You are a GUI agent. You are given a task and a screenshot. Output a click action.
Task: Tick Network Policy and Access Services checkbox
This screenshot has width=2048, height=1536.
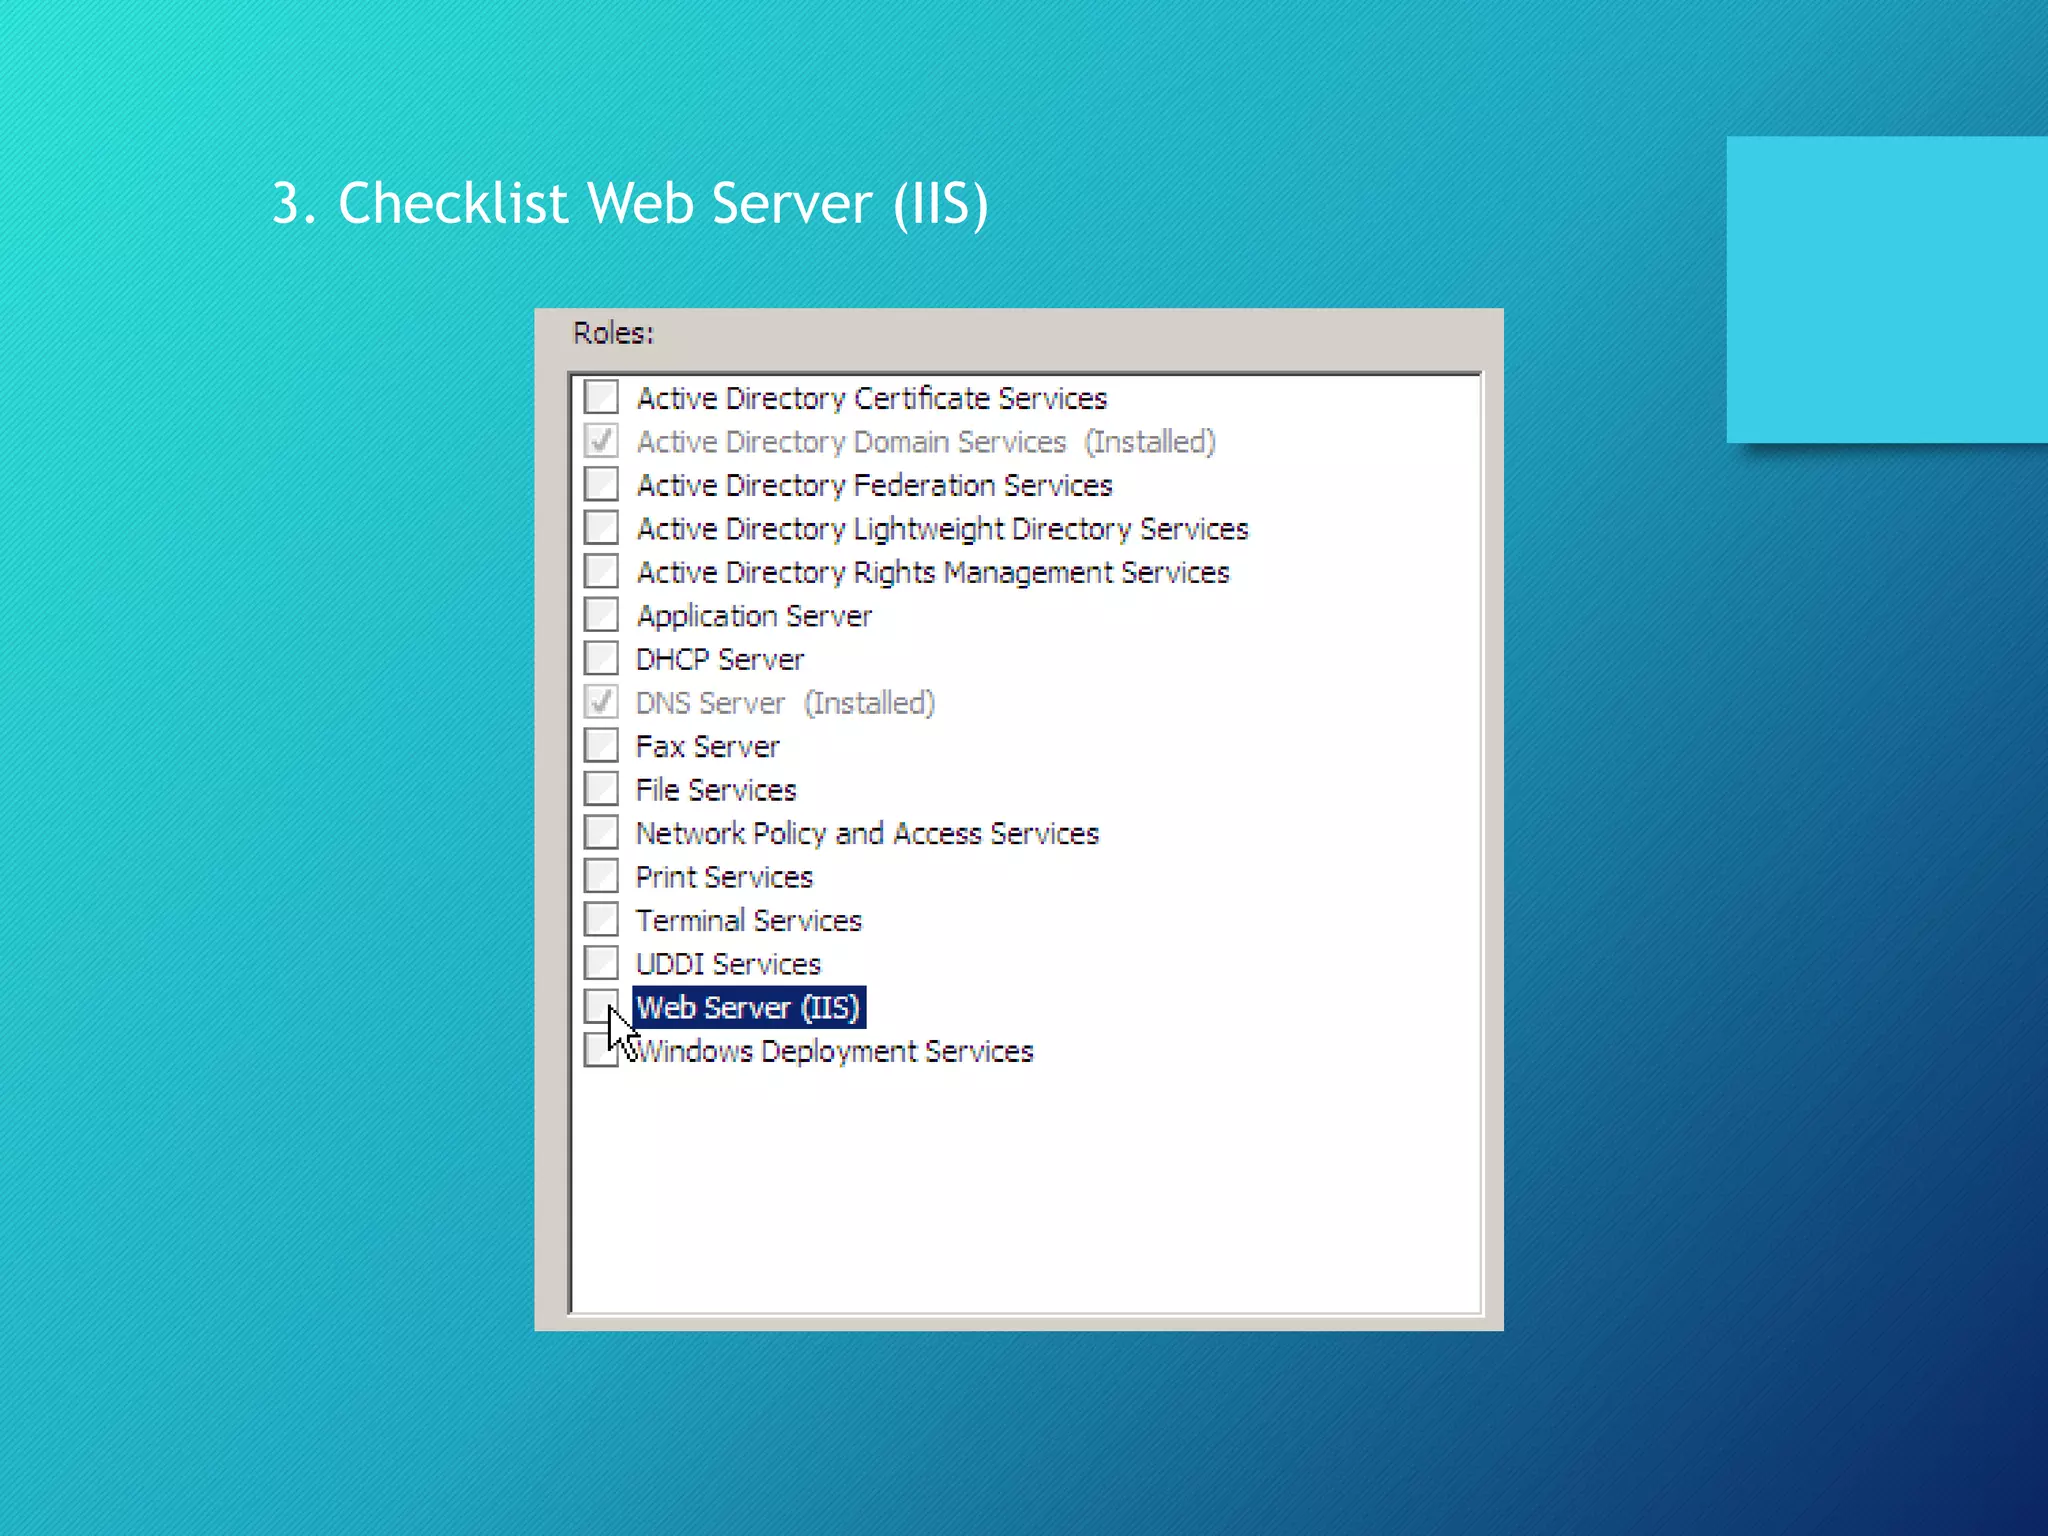601,832
